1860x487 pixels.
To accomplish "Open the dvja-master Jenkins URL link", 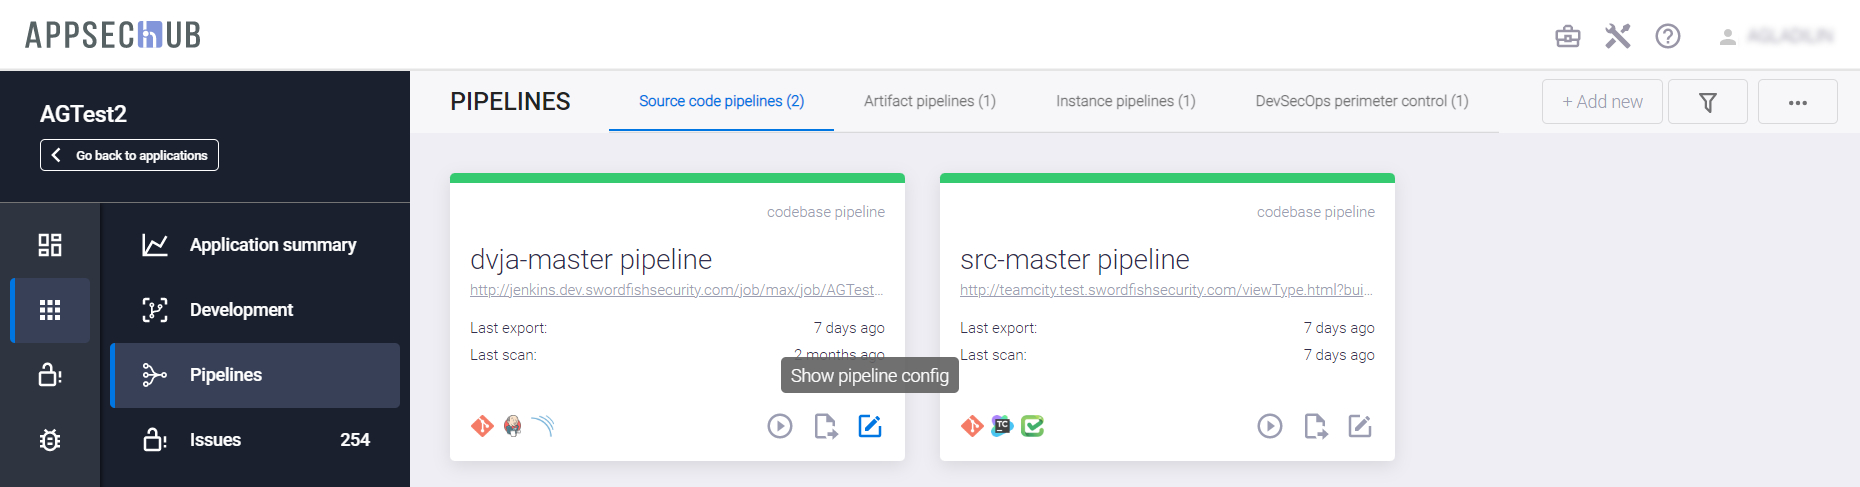I will [x=676, y=290].
